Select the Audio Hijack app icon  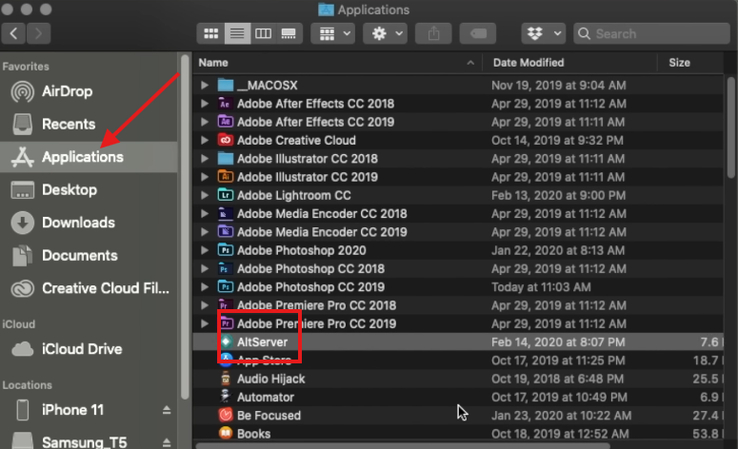click(x=226, y=378)
